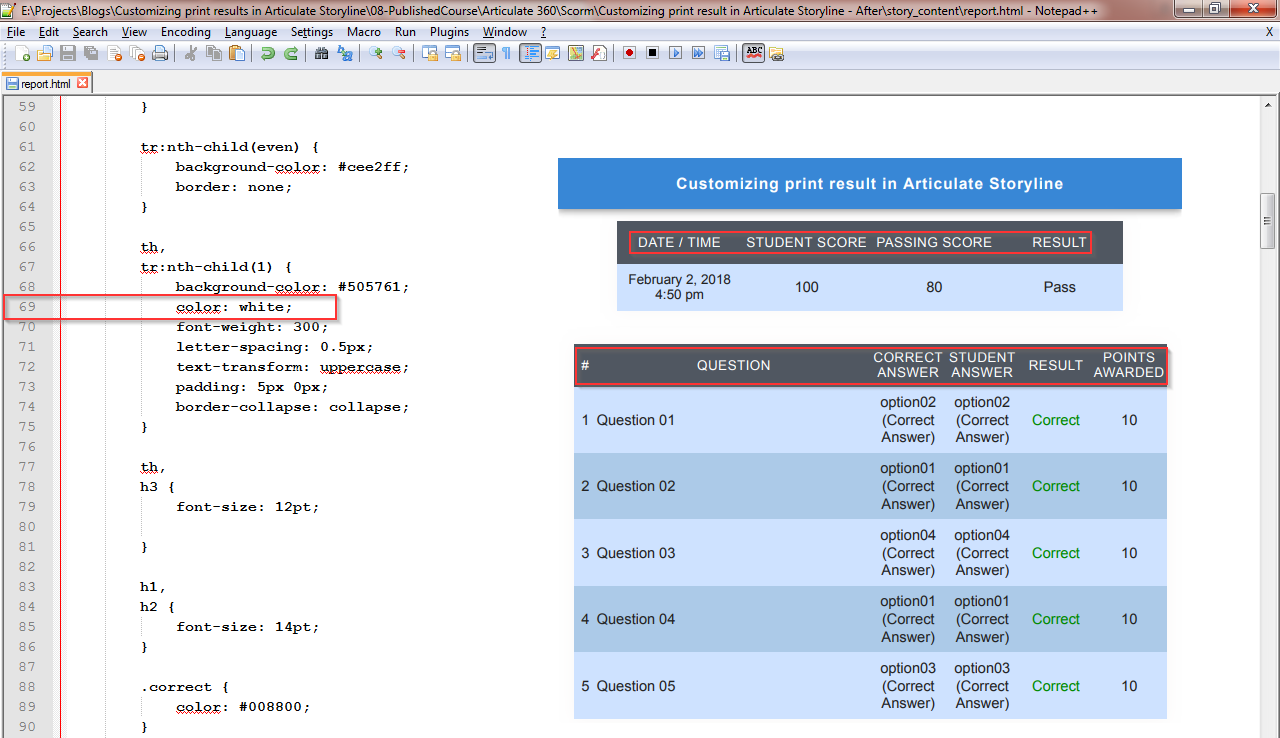Open Find with the binoculars icon
Image resolution: width=1280 pixels, height=738 pixels.
pos(321,53)
